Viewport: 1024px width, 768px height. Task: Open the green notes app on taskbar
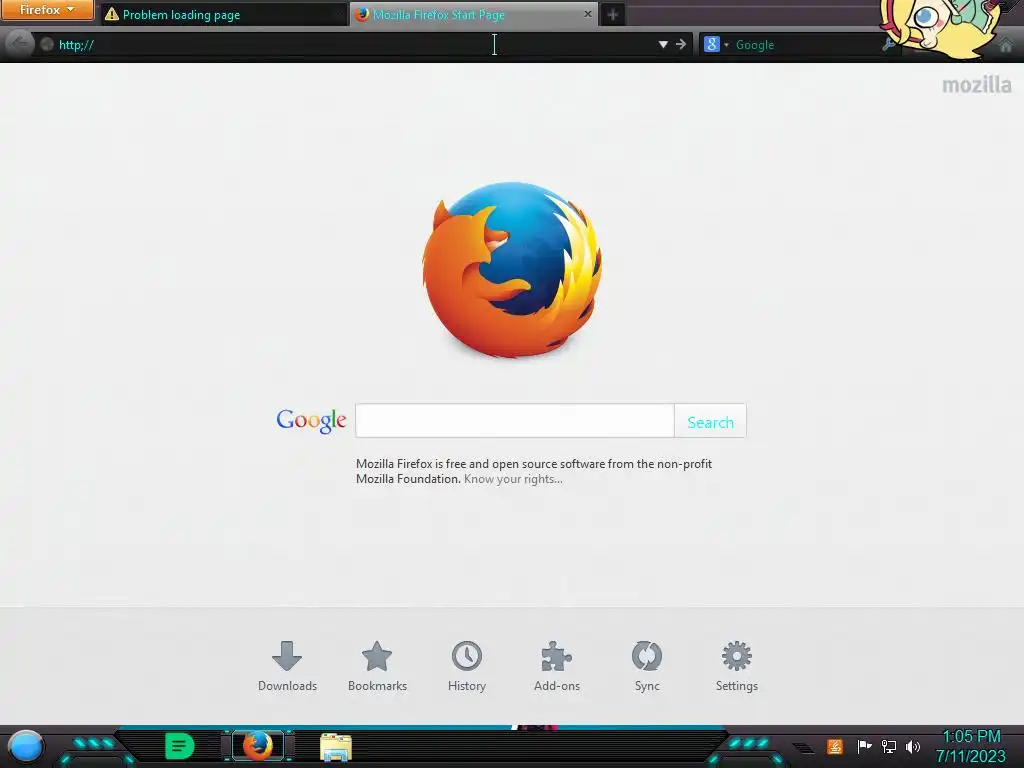click(179, 746)
